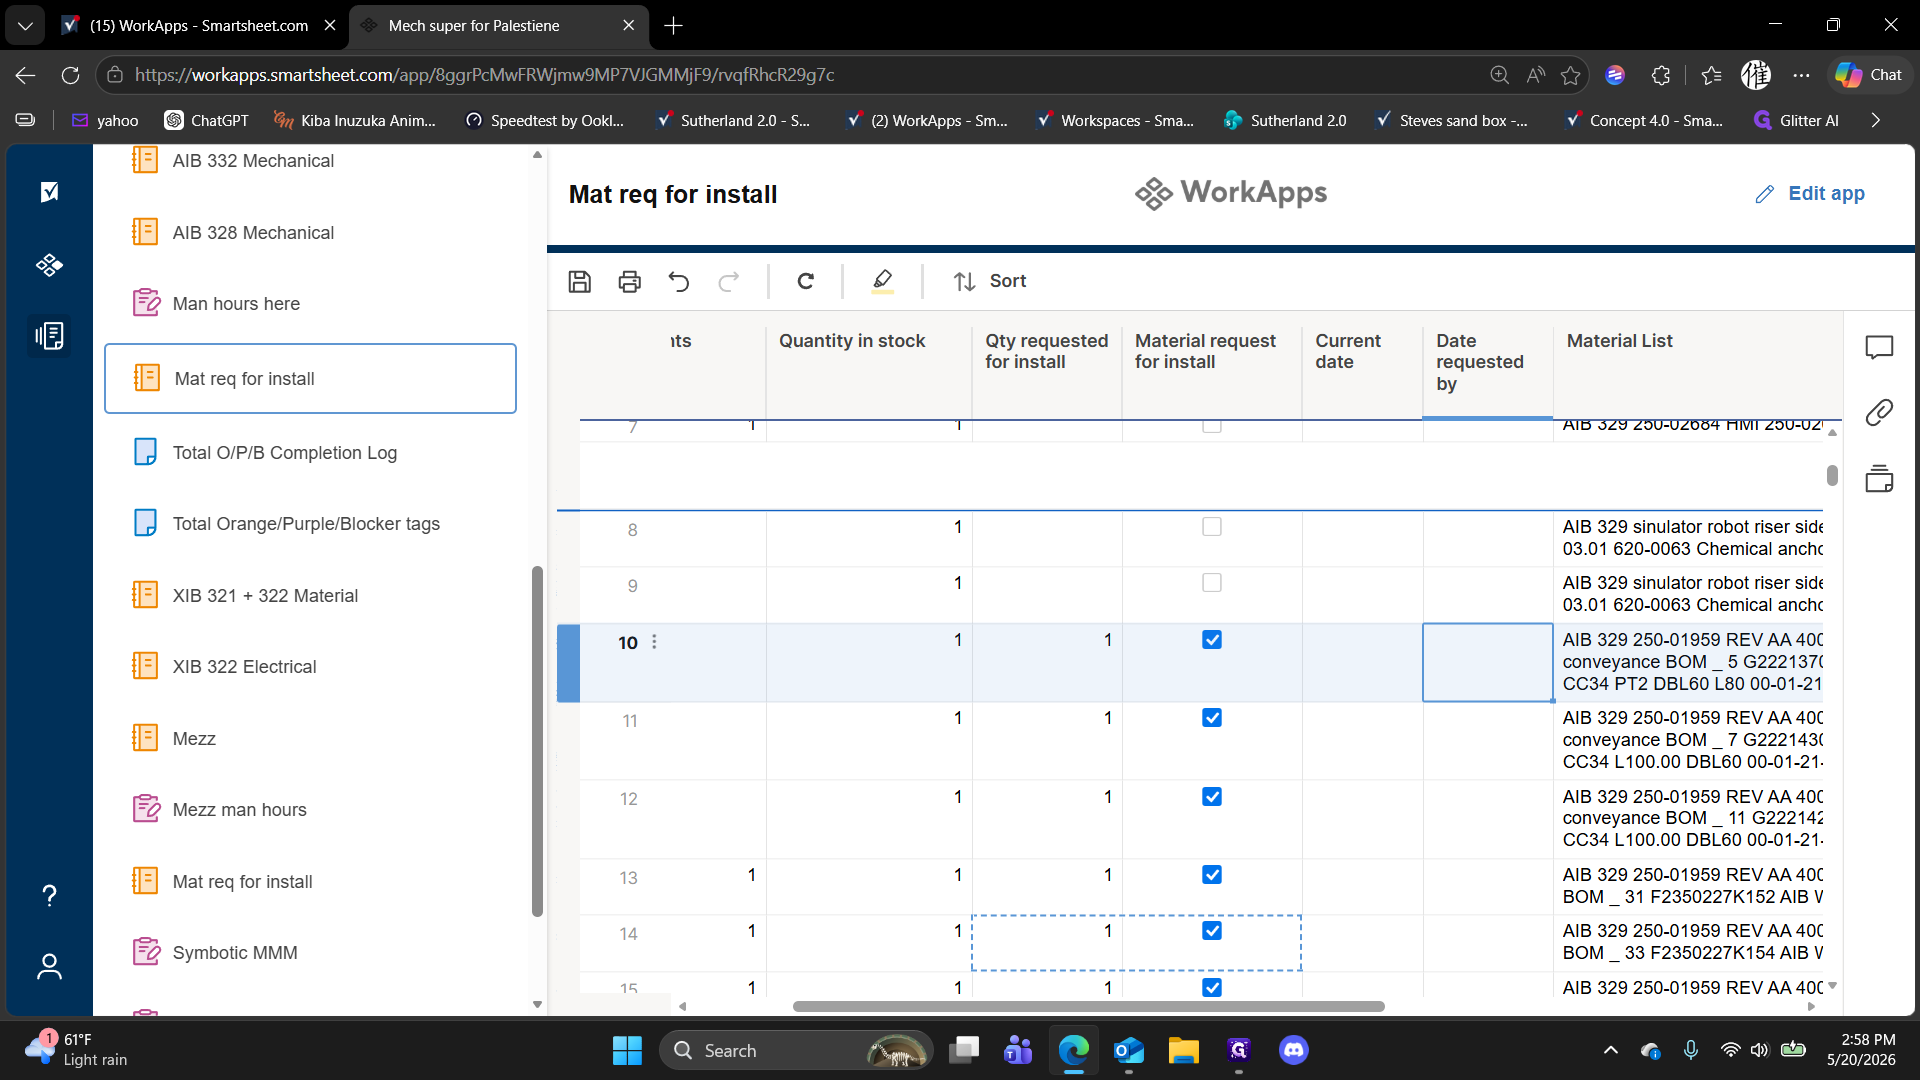This screenshot has height=1080, width=1920.
Task: Open File Explorer from the taskbar
Action: (x=1183, y=1050)
